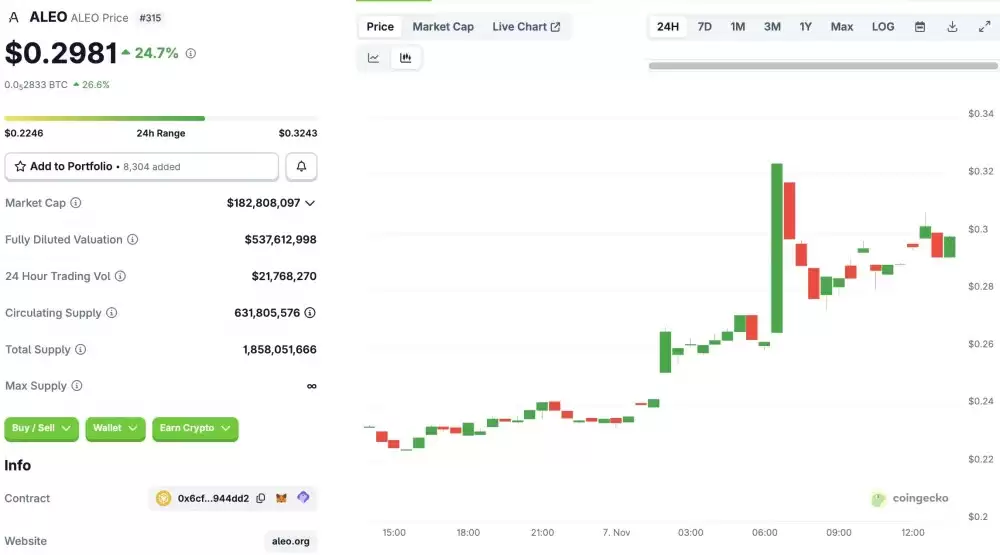Add token to MetaMask via fox icon
Image resolution: width=1000 pixels, height=555 pixels.
pos(282,498)
